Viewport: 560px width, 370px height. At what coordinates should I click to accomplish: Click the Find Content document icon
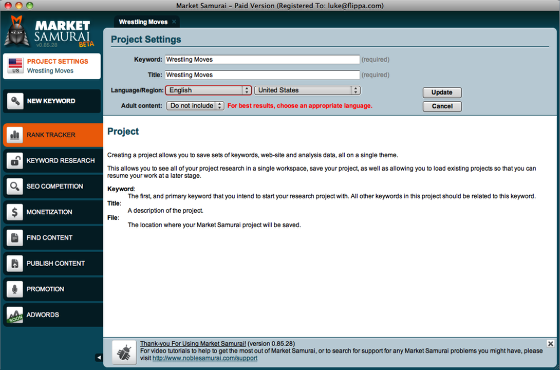pos(15,238)
